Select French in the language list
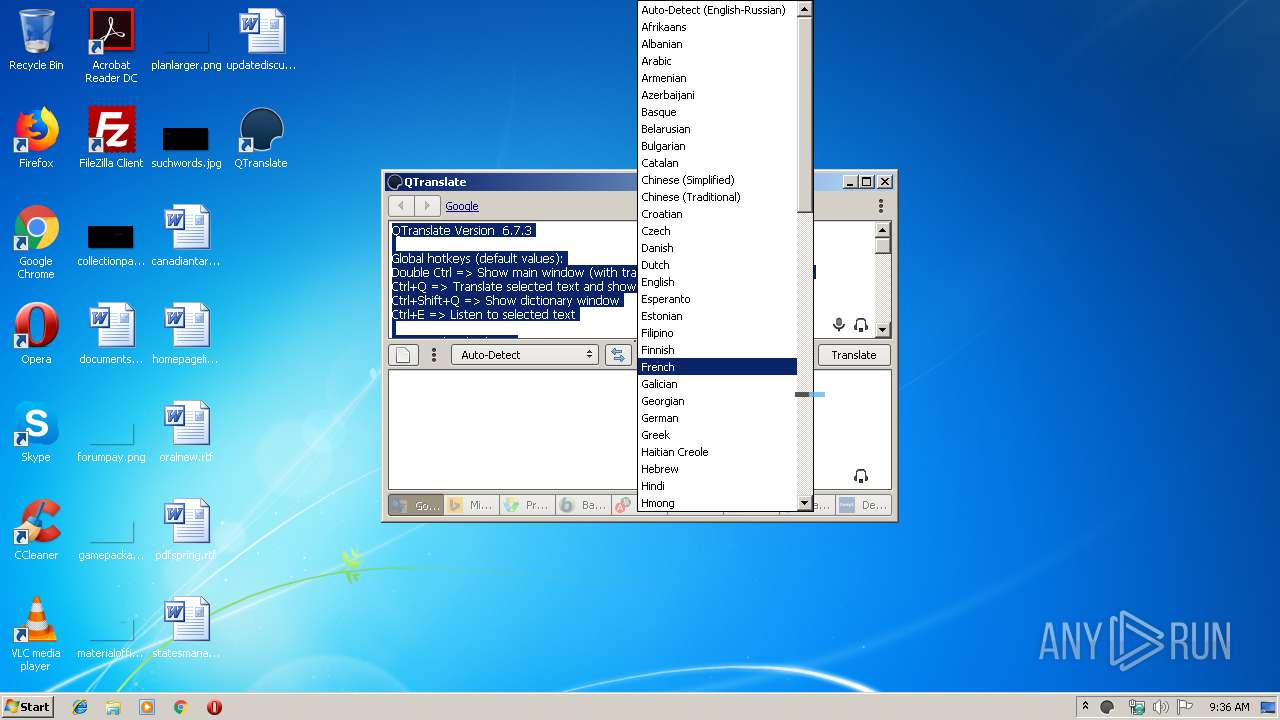 point(717,367)
